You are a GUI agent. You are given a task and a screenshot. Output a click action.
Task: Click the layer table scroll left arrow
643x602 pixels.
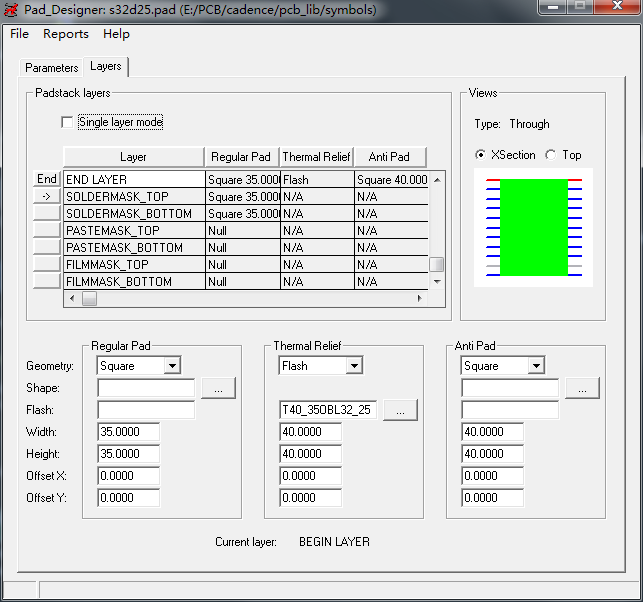tap(71, 299)
